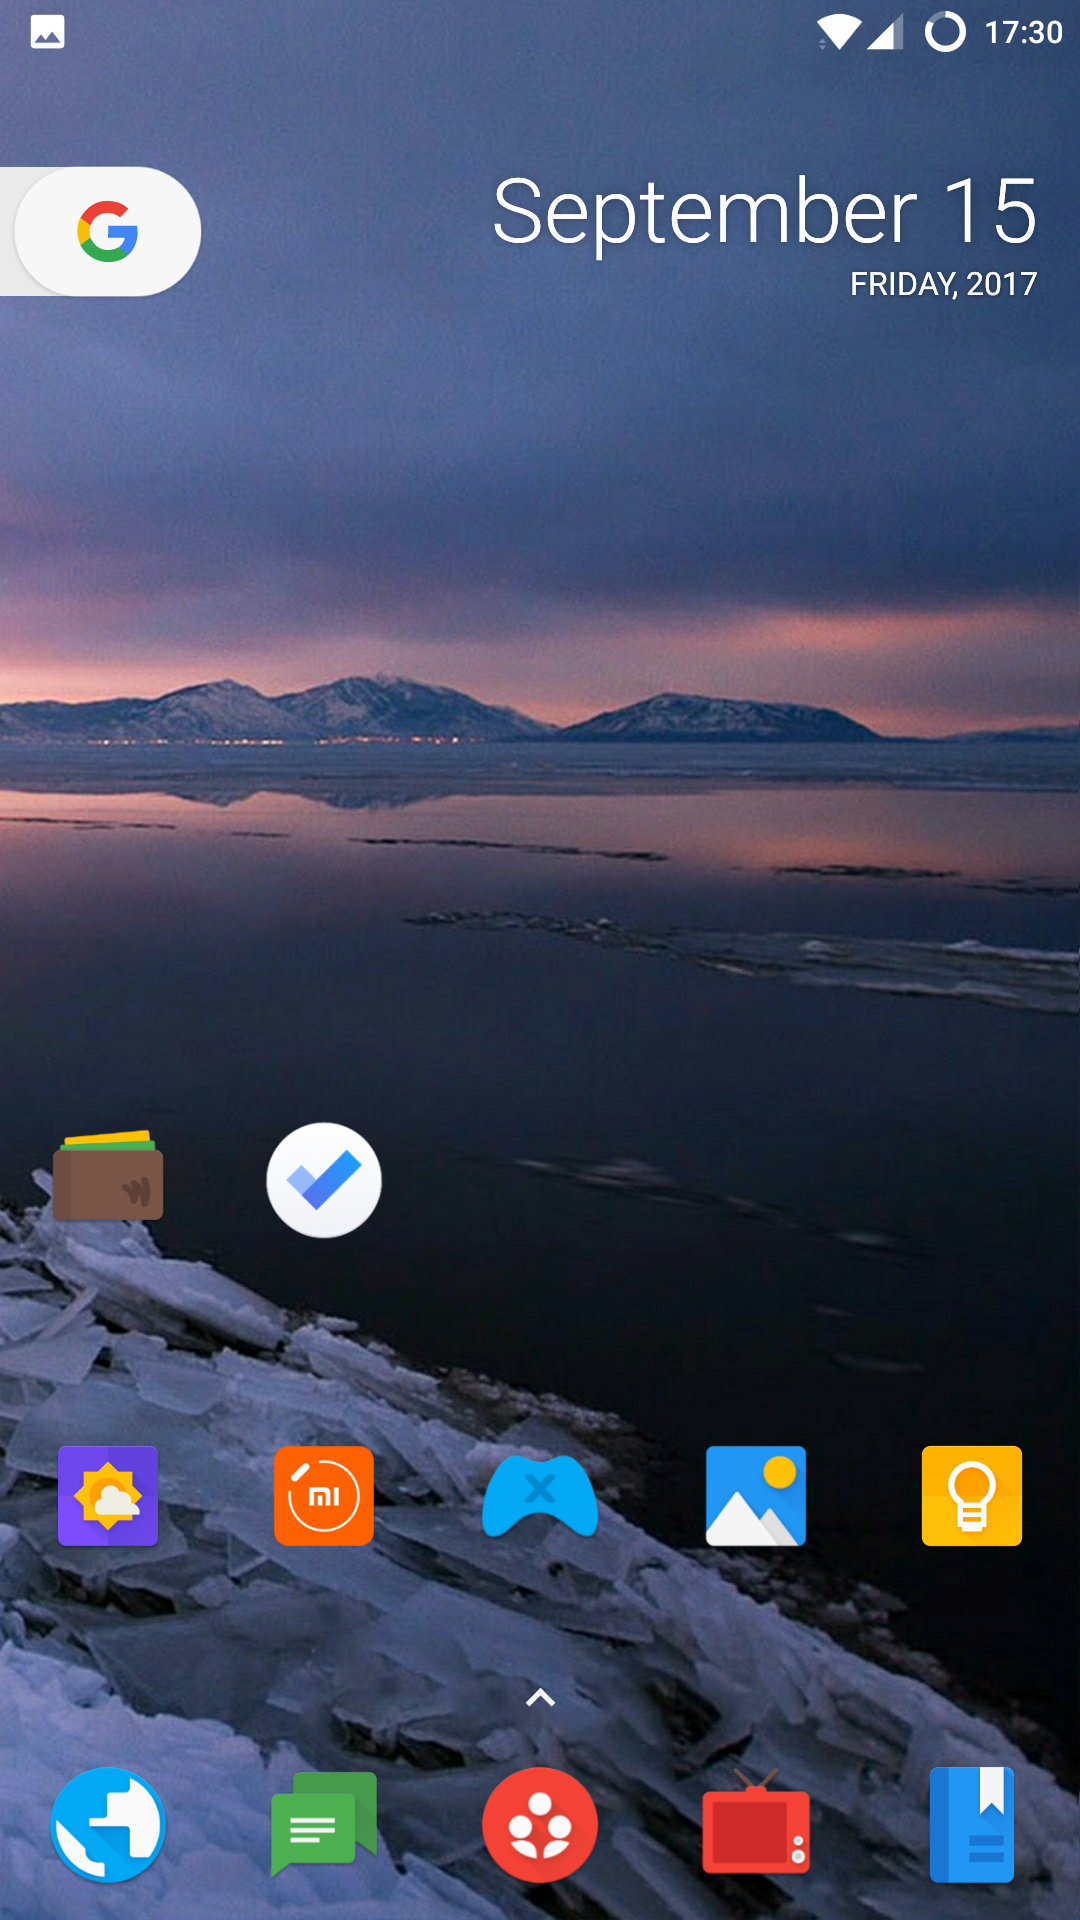The width and height of the screenshot is (1080, 1920).
Task: Open the brown wallet app
Action: coord(108,1176)
